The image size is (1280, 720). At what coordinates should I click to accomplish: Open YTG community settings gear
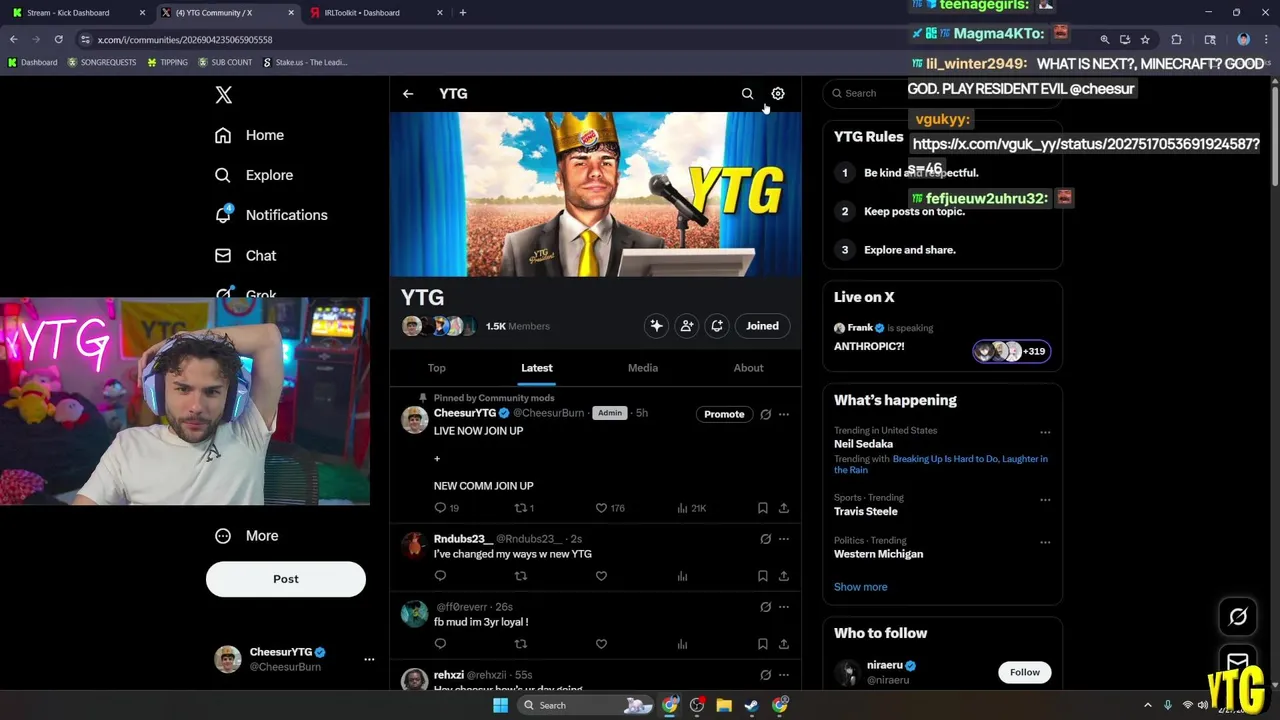point(778,94)
